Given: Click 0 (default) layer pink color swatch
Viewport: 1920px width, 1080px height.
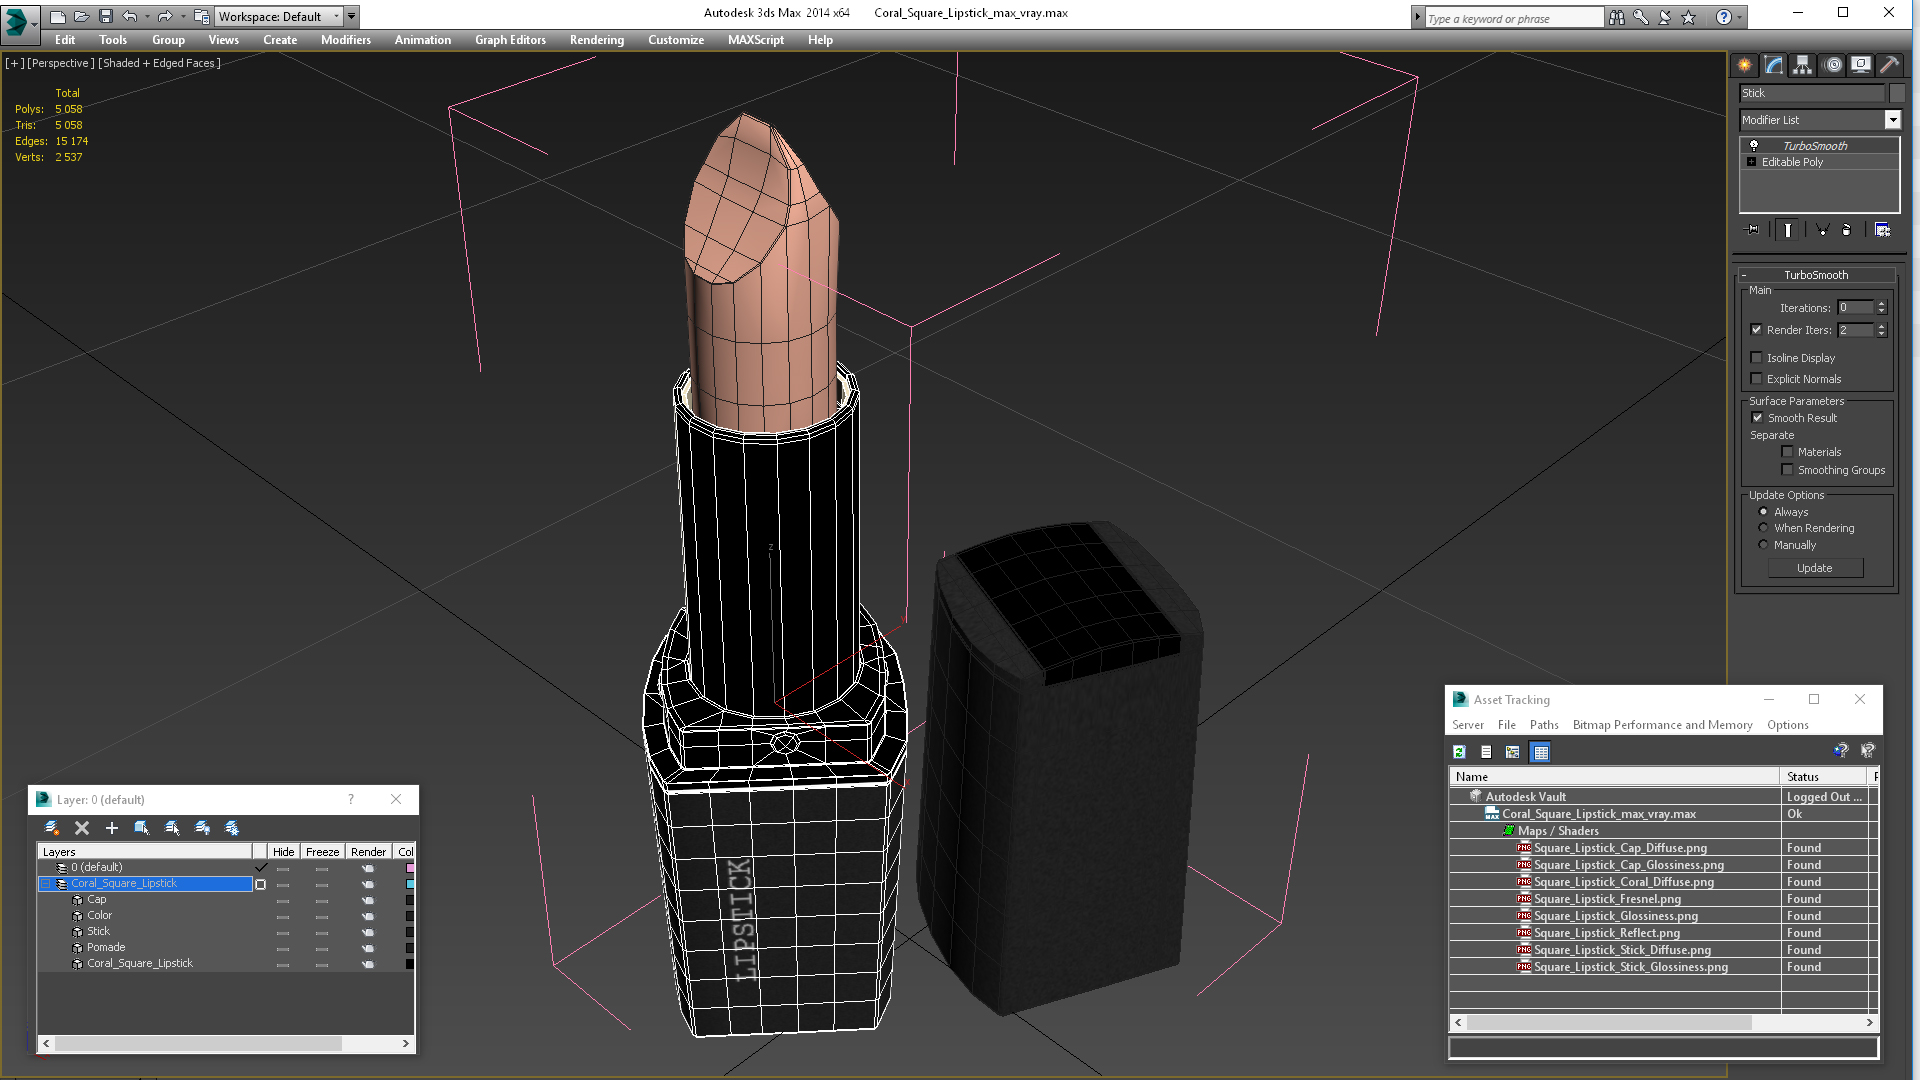Looking at the screenshot, I should (409, 868).
